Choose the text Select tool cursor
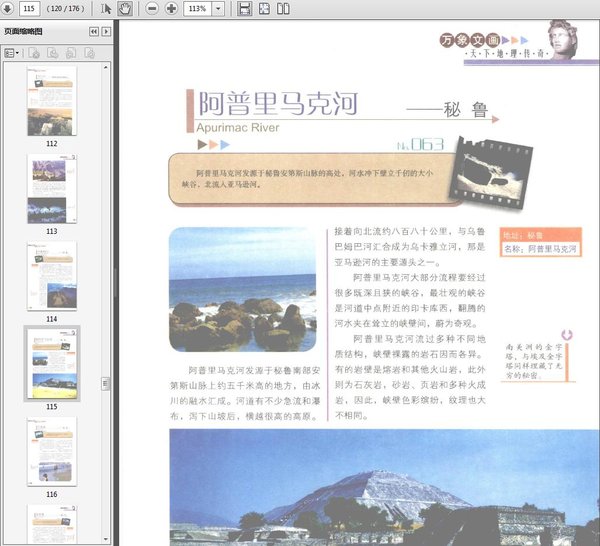The image size is (600, 546). [106, 8]
